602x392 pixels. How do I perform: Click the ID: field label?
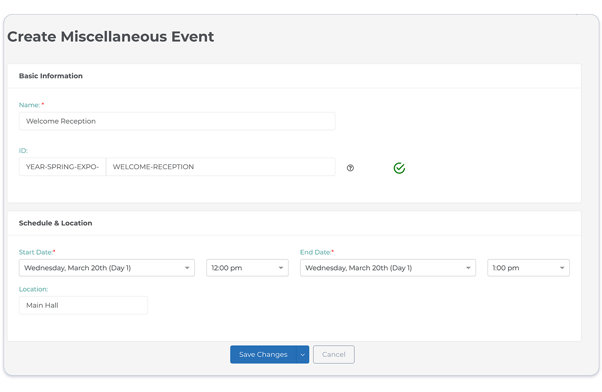(x=23, y=151)
